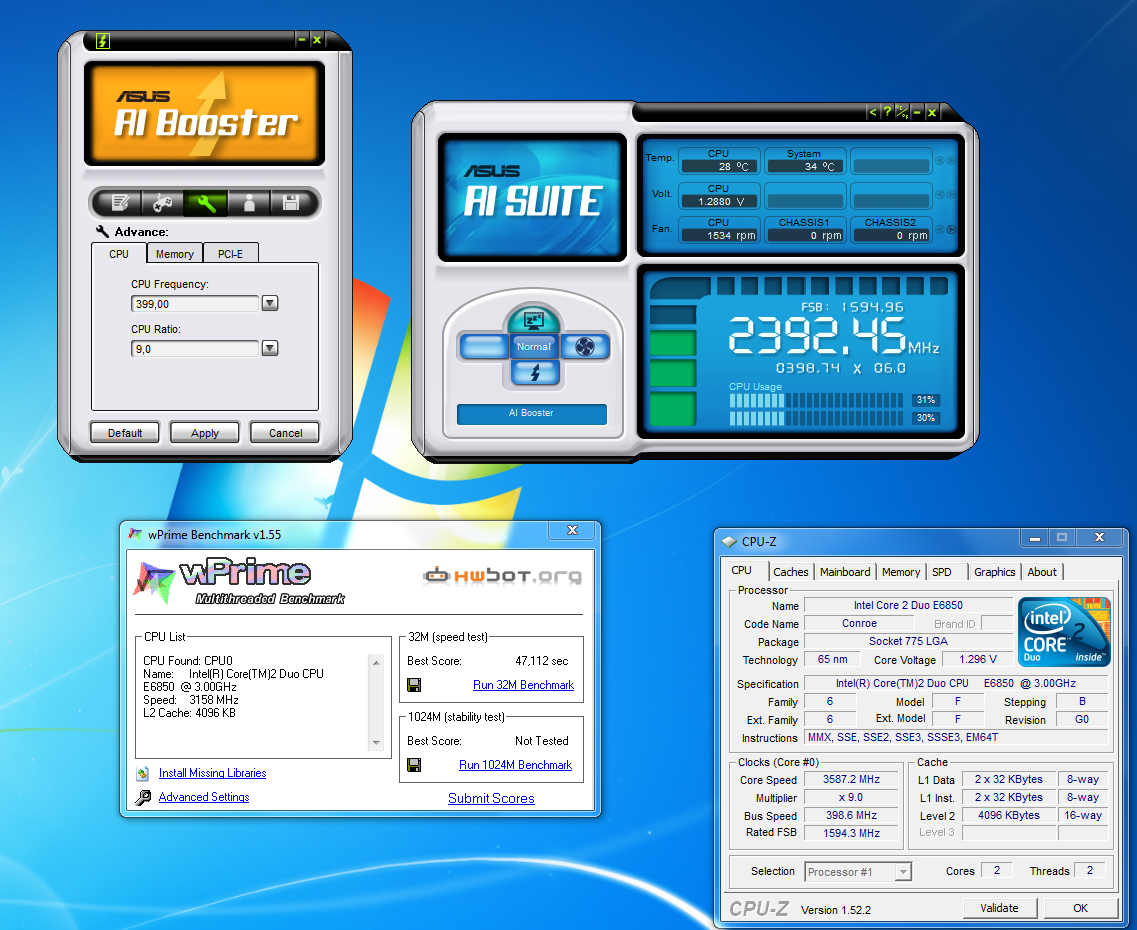1137x930 pixels.
Task: Open Install Missing Libraries link
Action: tap(212, 773)
